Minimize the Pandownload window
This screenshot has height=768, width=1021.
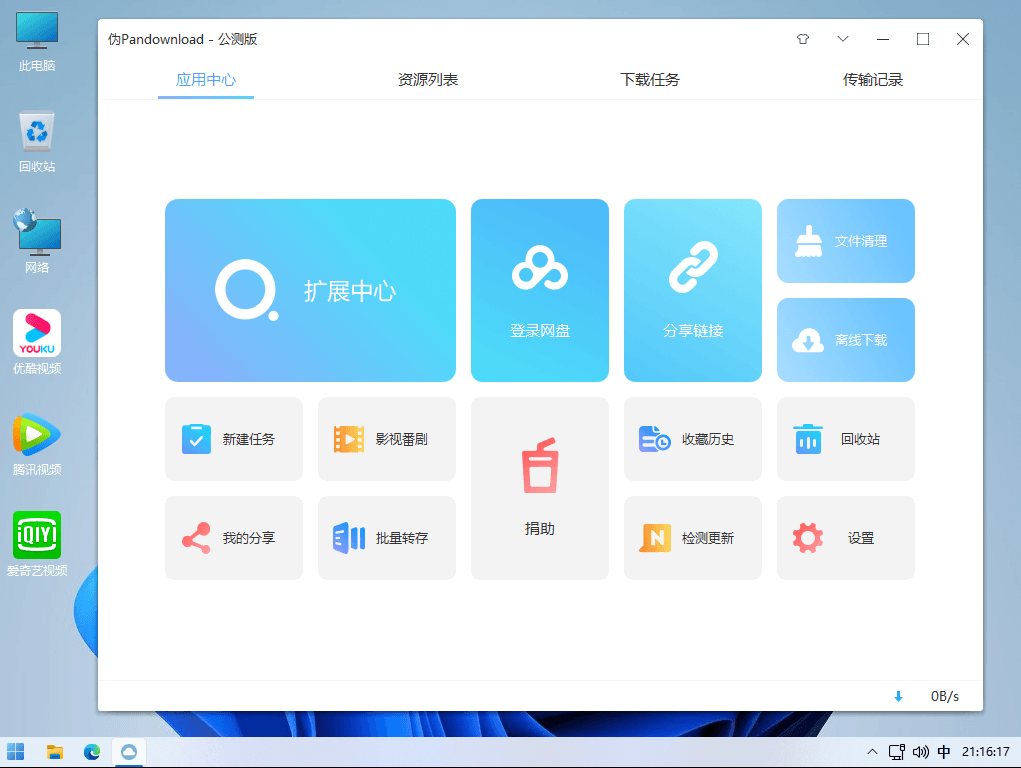(x=883, y=39)
